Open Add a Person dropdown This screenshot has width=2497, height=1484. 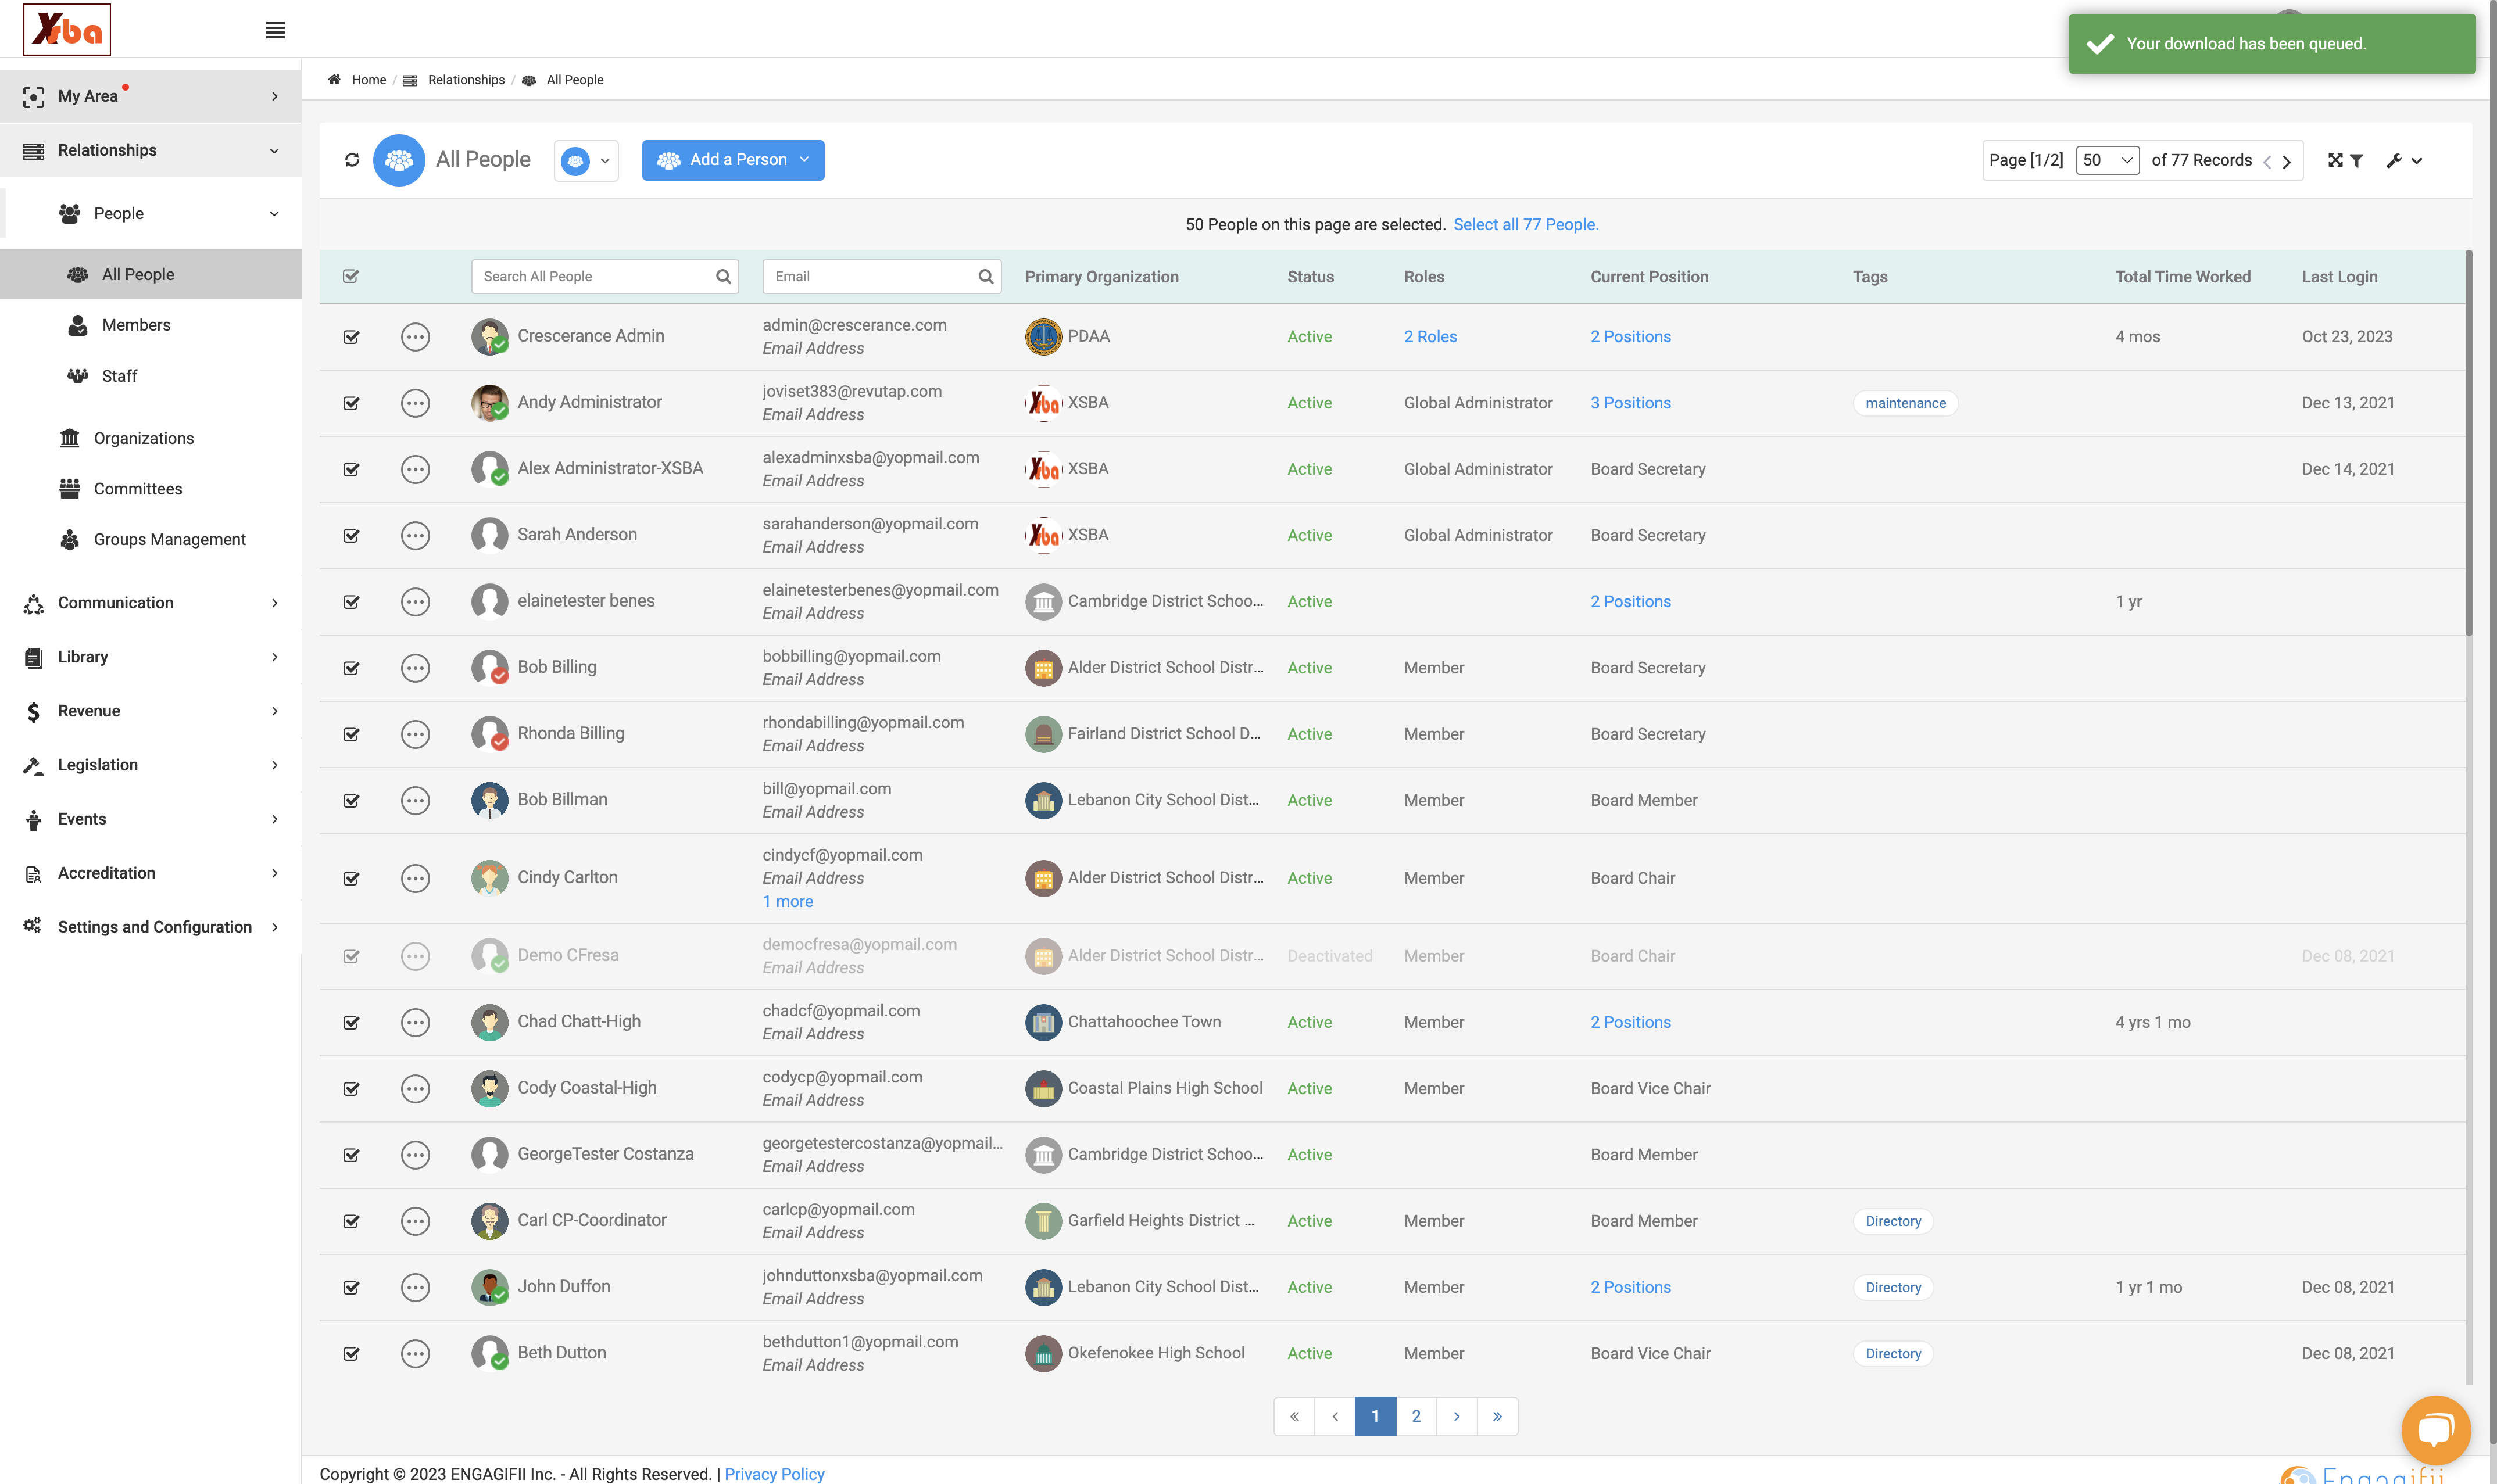733,160
